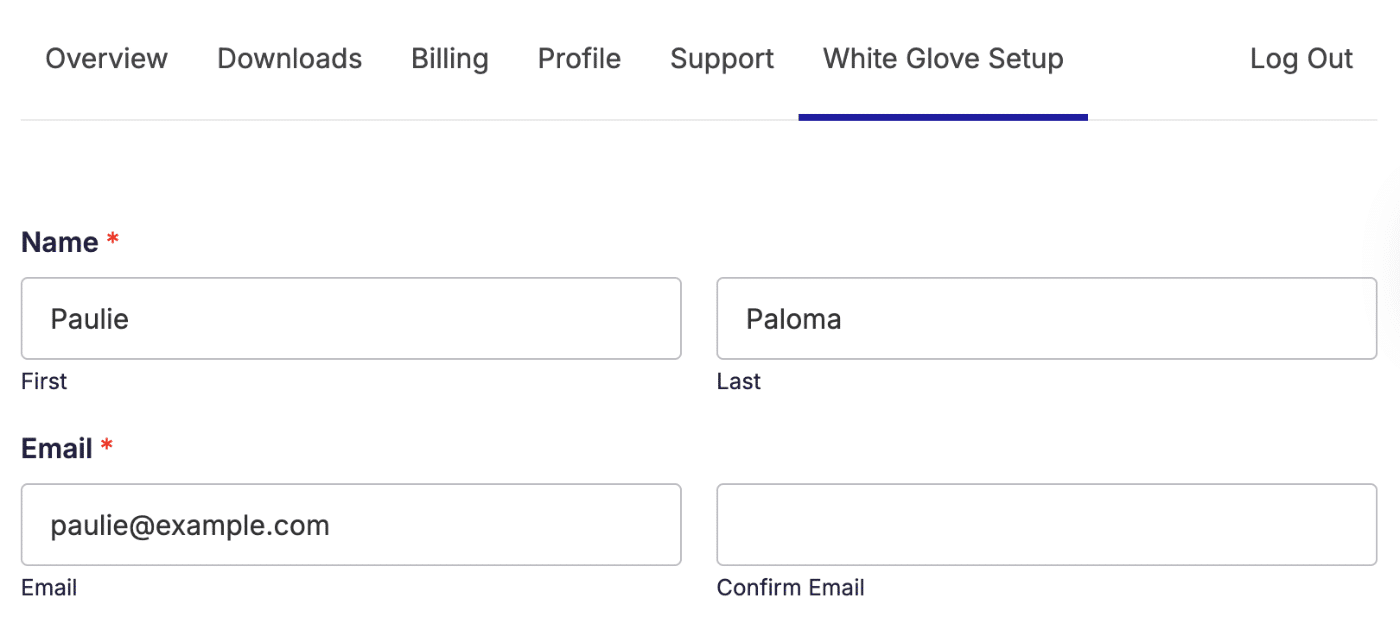Click the blue underline below White Glove Setup

tap(943, 117)
